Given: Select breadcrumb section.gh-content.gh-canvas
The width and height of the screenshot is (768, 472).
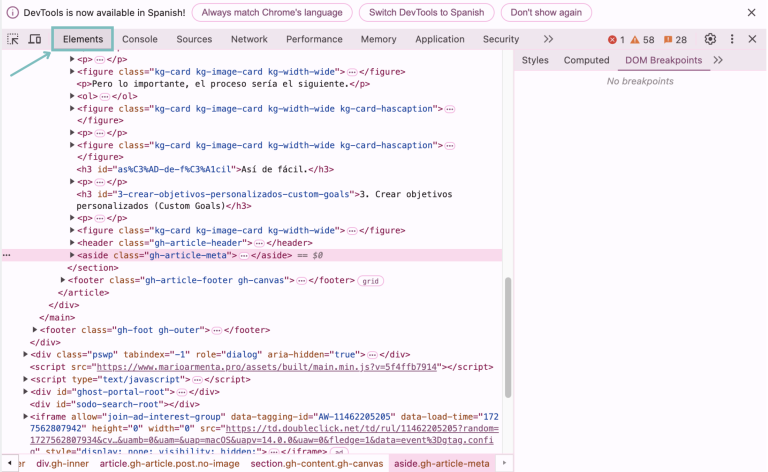Looking at the screenshot, I should coord(316,463).
